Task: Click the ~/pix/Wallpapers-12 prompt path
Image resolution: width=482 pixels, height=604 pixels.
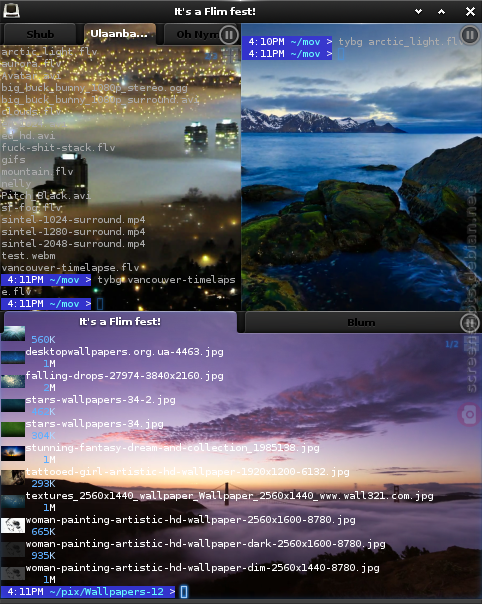Action: coord(107,592)
